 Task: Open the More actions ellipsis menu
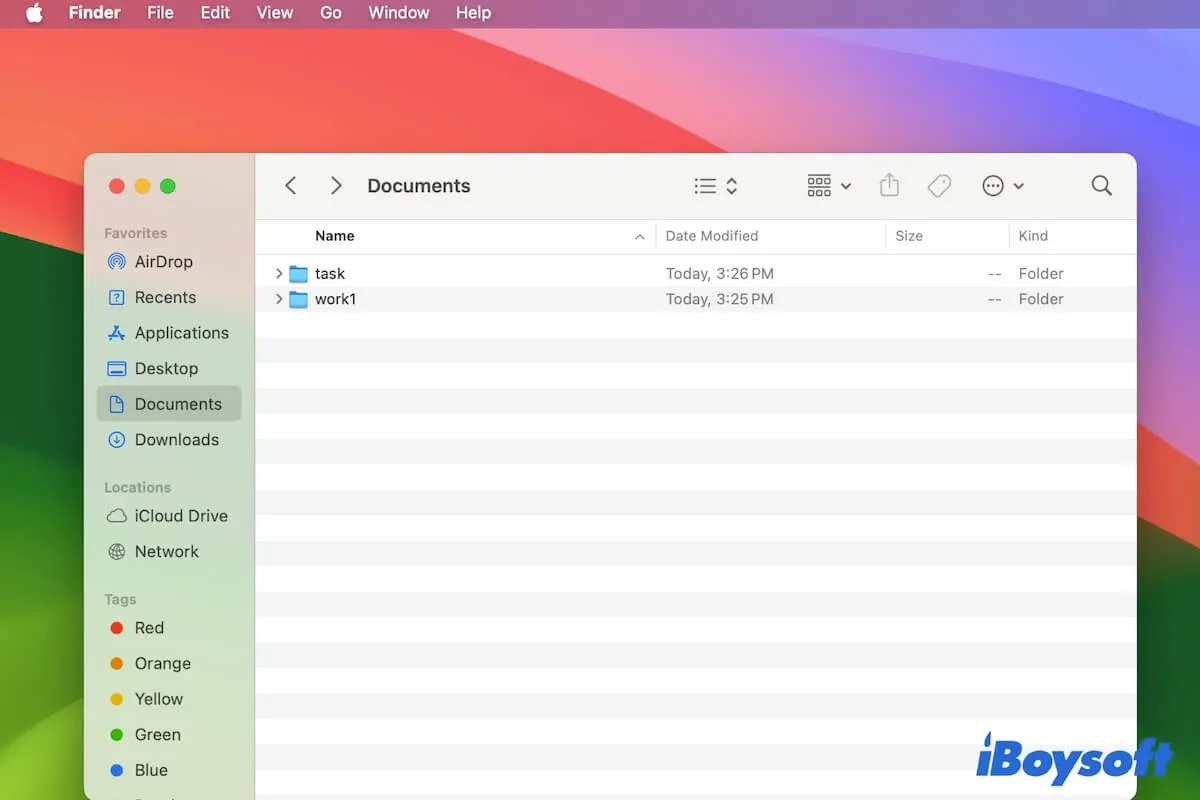1002,186
